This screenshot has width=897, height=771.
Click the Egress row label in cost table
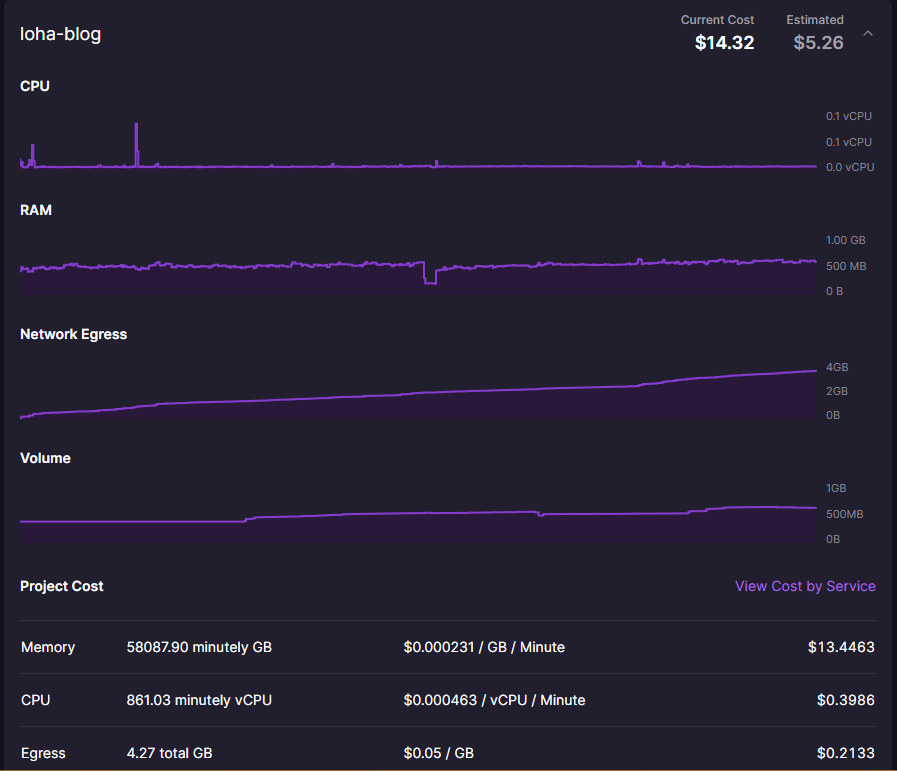43,753
